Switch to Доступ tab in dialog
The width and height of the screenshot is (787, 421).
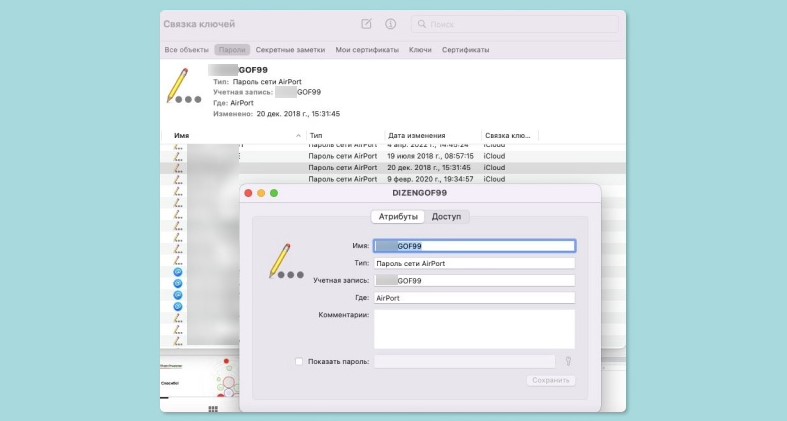(x=446, y=217)
